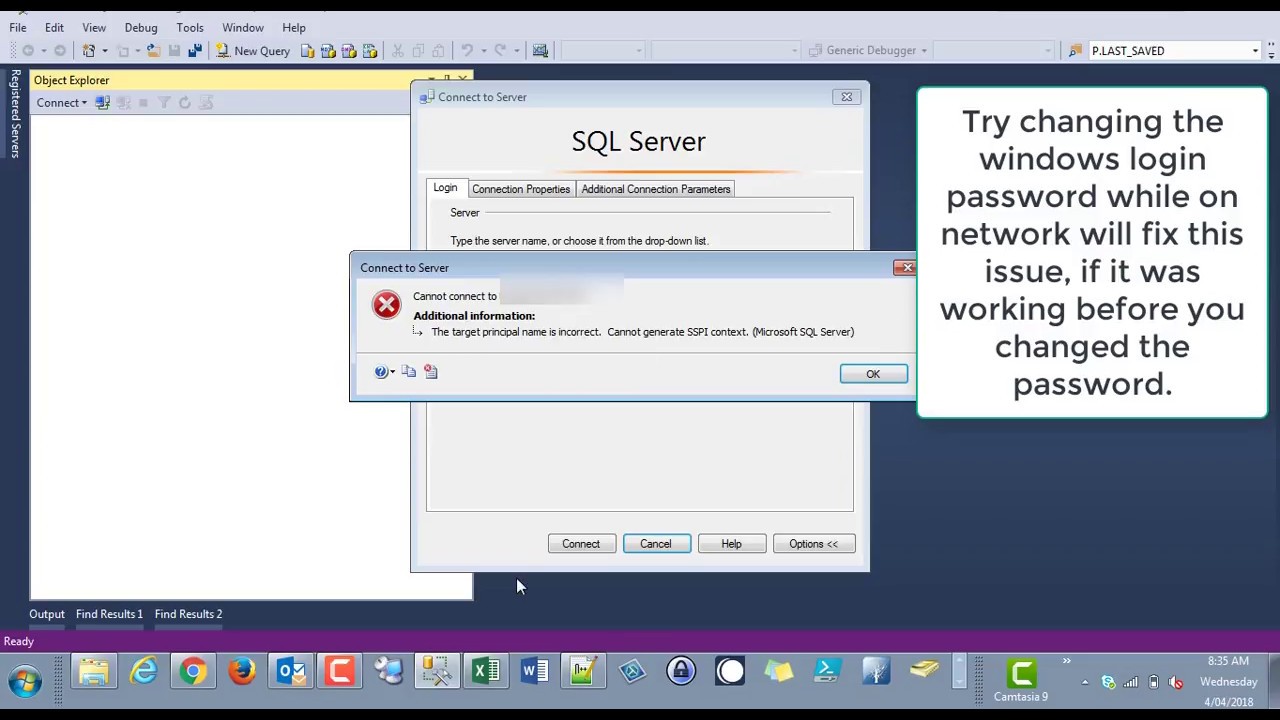Click the Help button in Connect to Server
Screen dimensions: 1280x720
[732, 544]
